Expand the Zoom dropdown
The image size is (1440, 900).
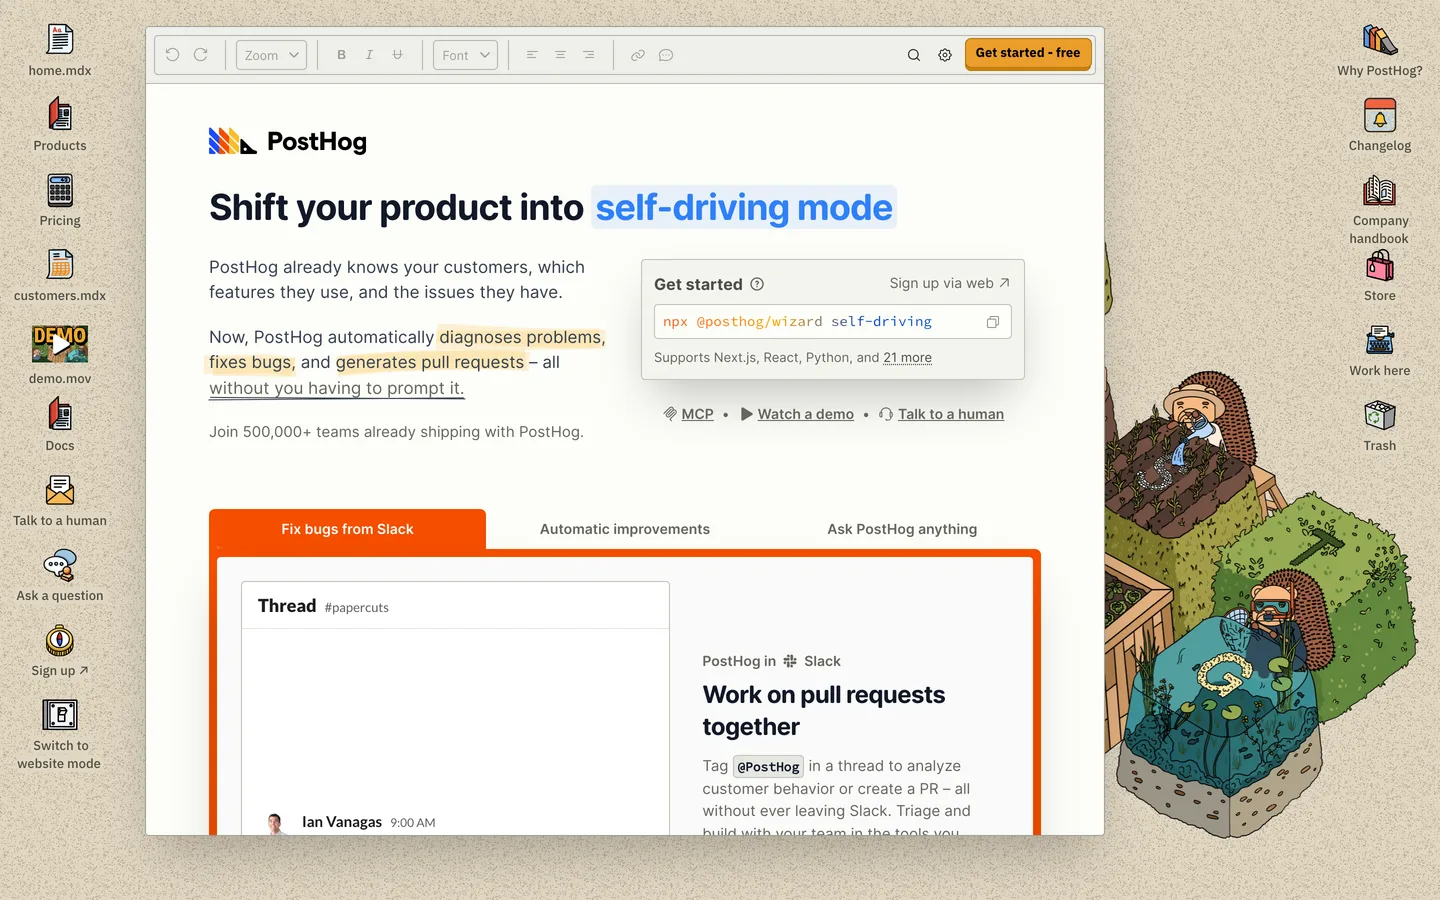click(271, 55)
